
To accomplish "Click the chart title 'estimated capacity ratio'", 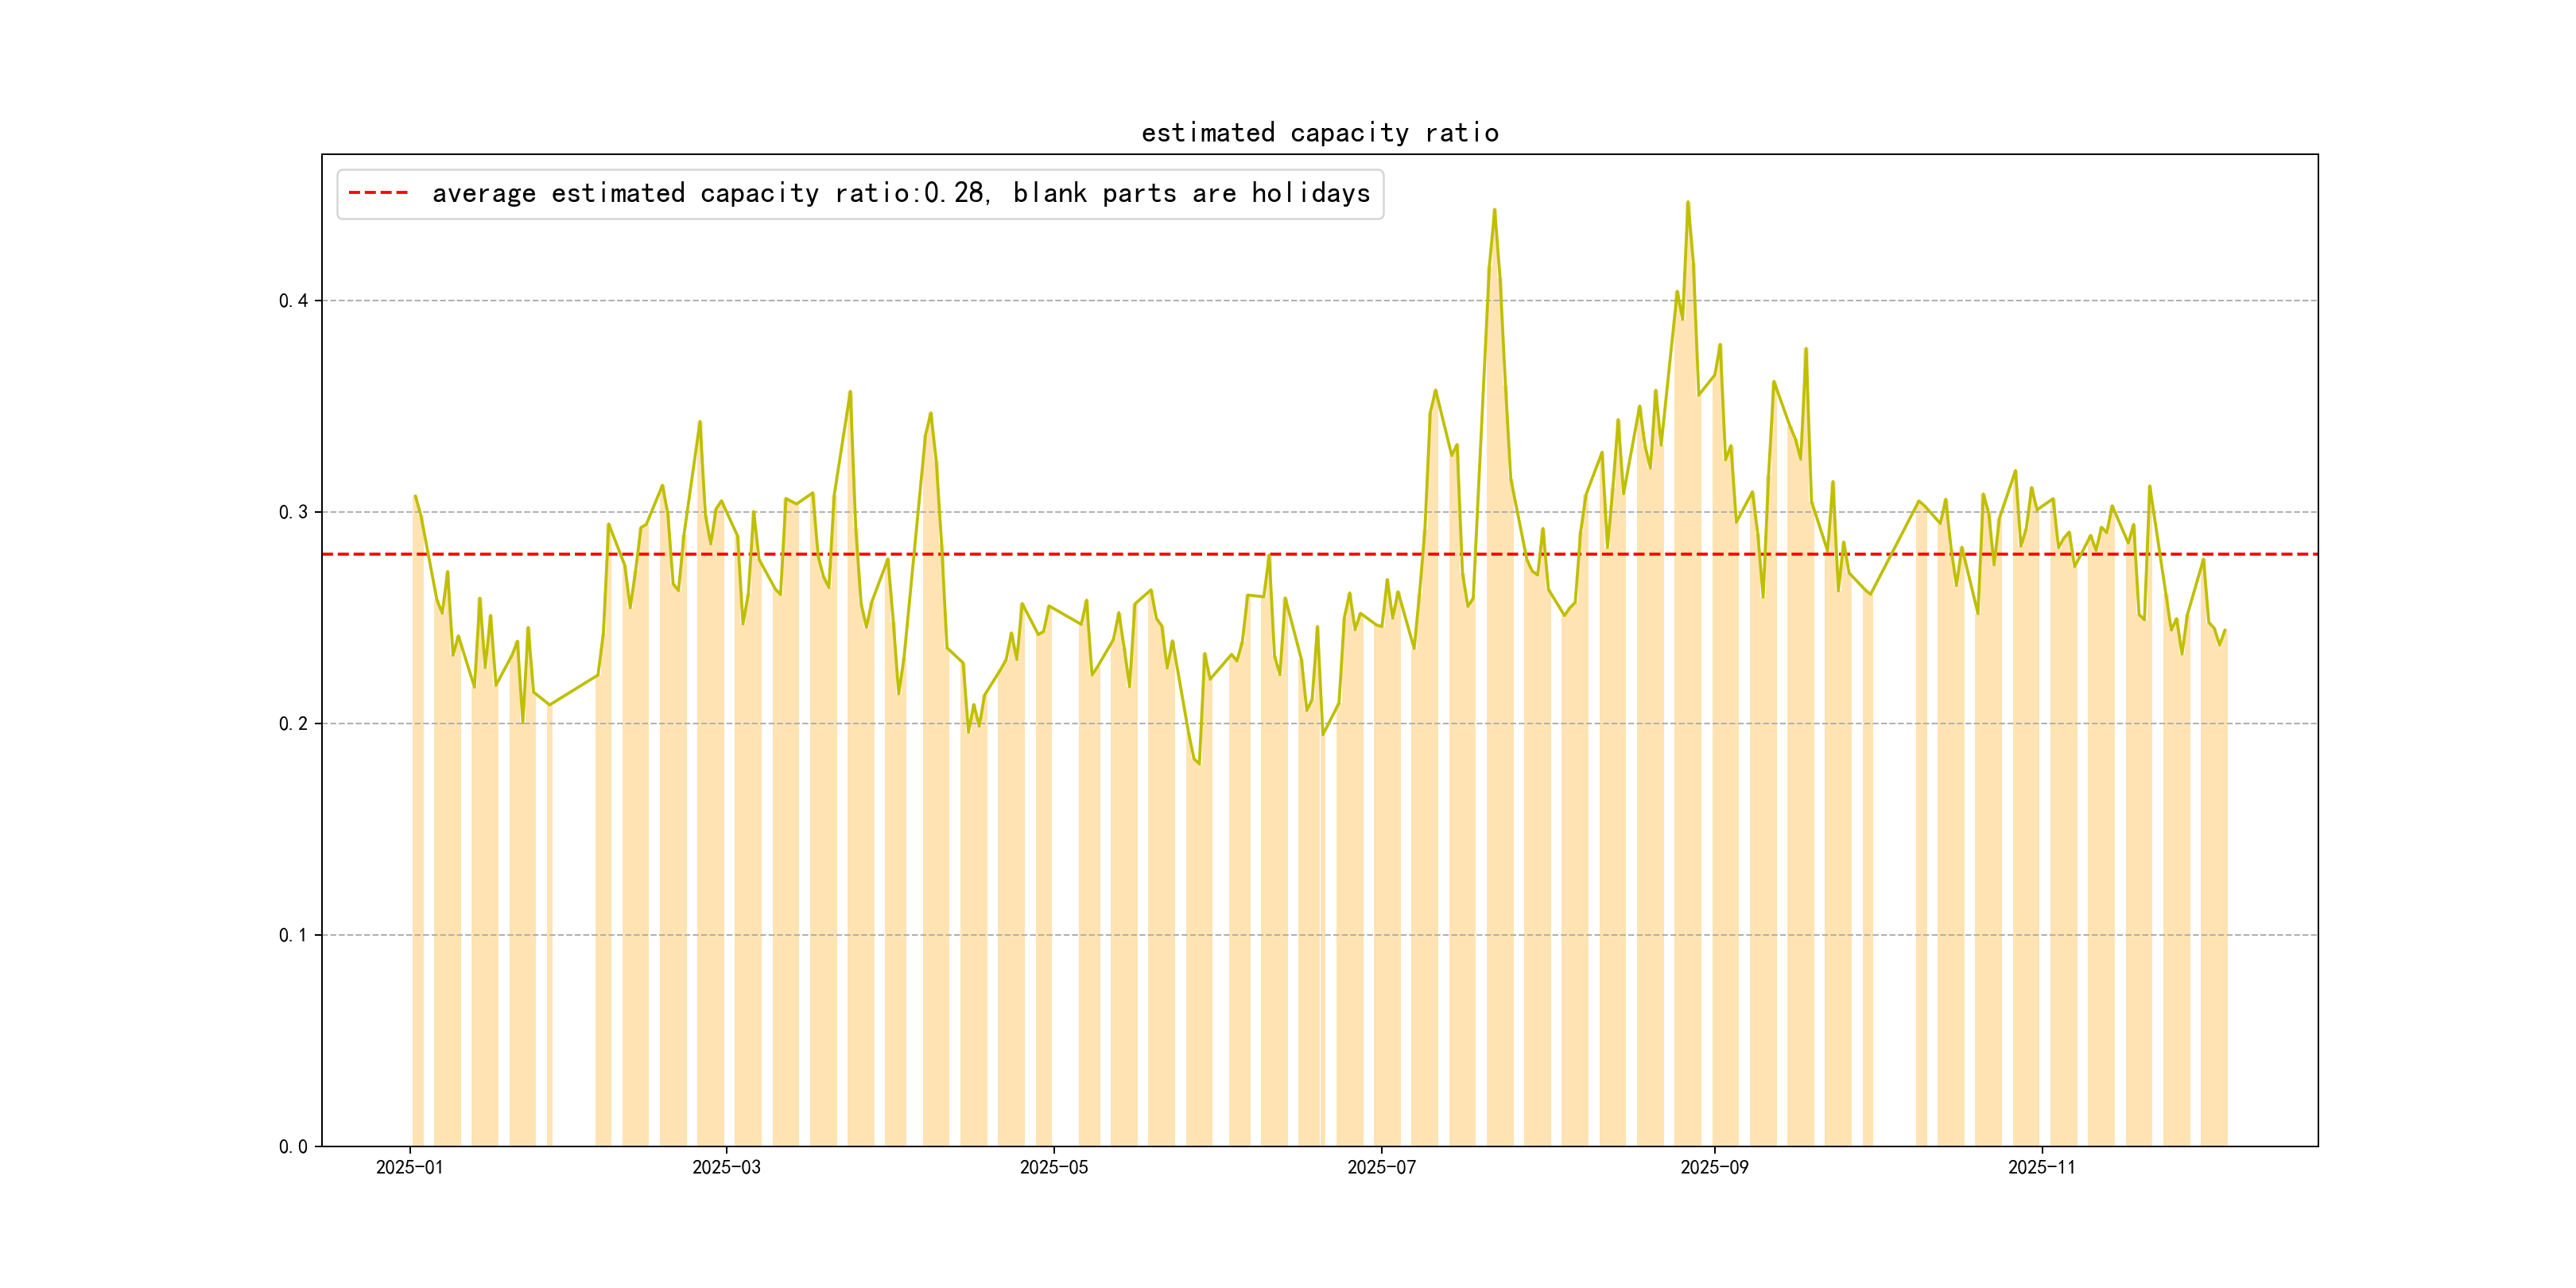I will pyautogui.click(x=1319, y=133).
